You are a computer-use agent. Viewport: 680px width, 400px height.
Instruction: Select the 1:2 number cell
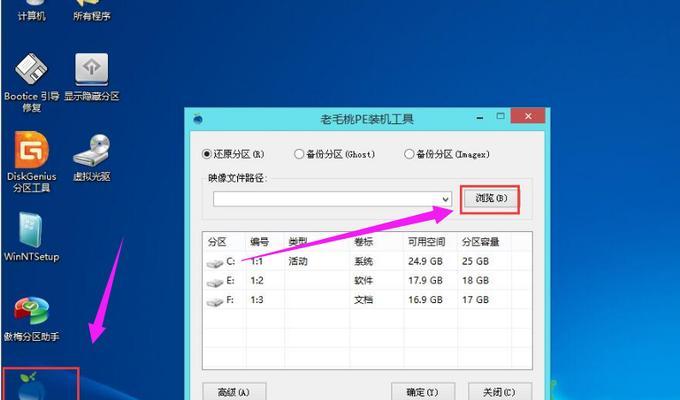coord(257,281)
